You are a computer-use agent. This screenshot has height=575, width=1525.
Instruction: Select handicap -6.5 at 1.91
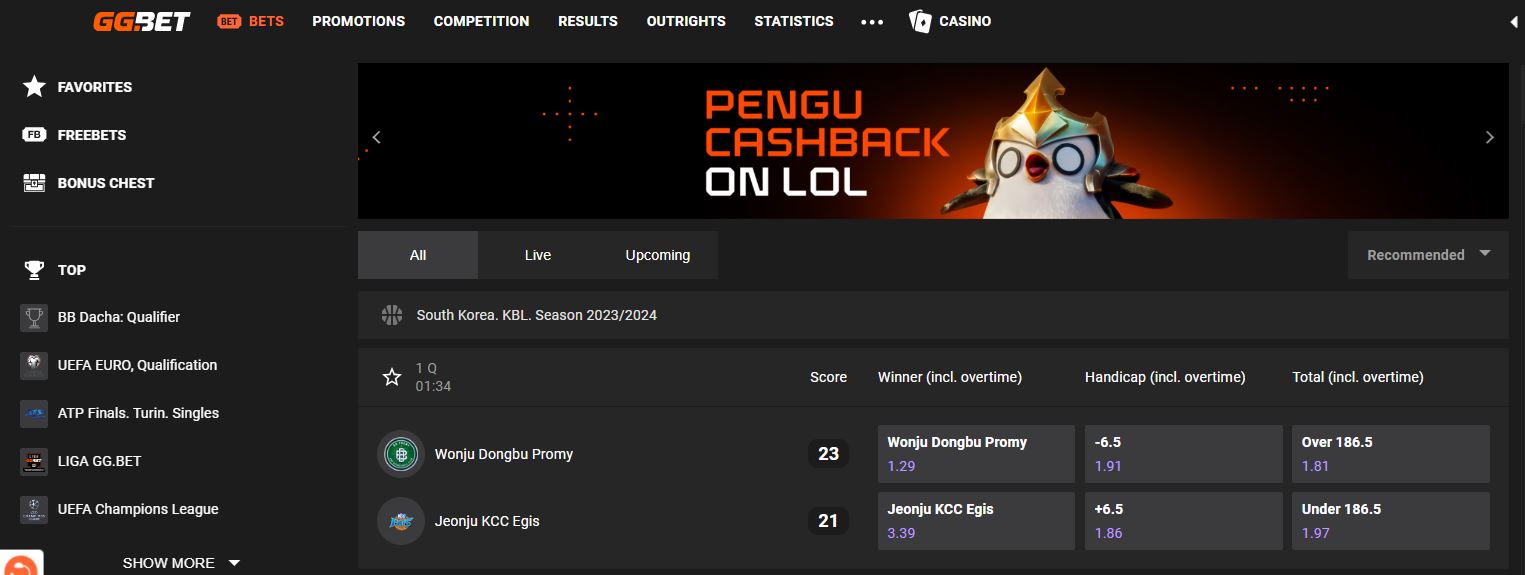[1183, 454]
